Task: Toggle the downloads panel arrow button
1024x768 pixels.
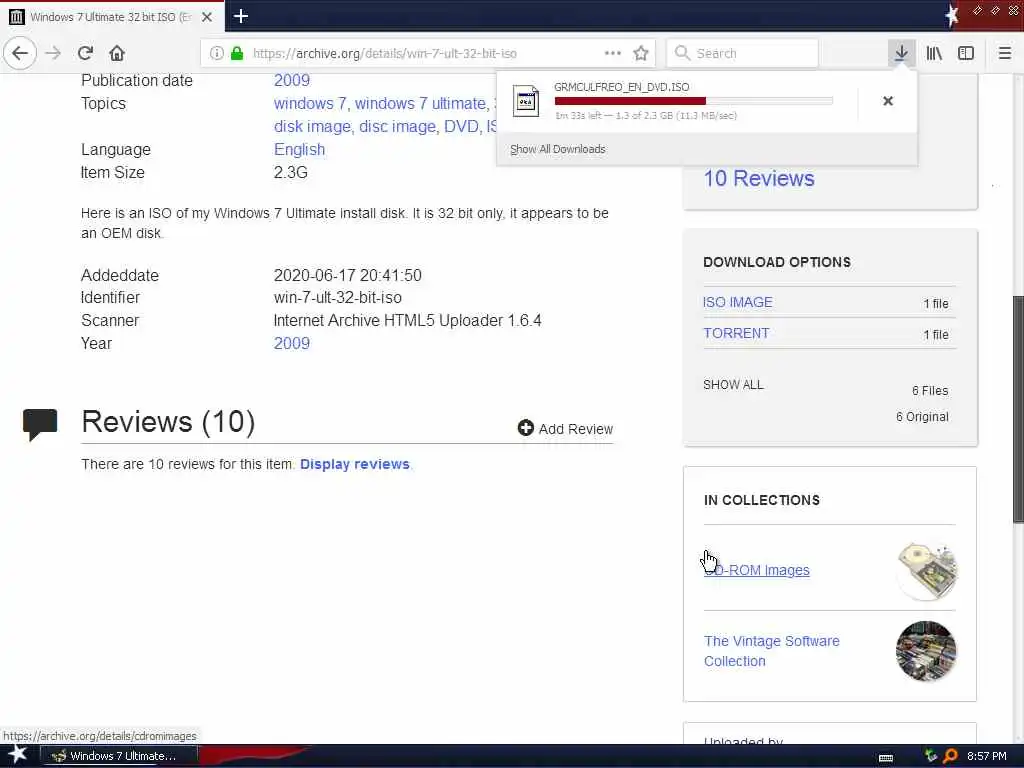Action: (x=901, y=53)
